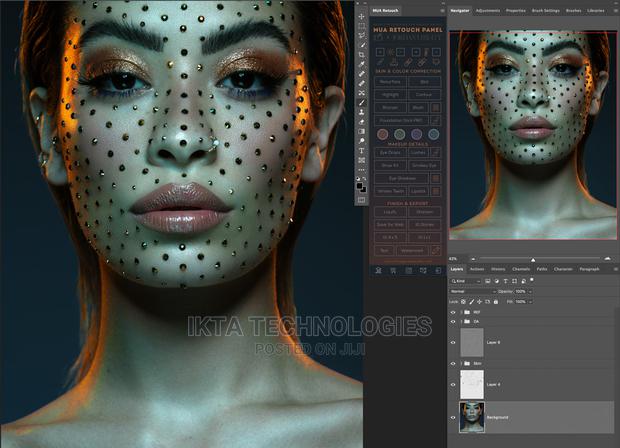620x448 pixels.
Task: Filter layers by shape layers icon
Action: 514,281
